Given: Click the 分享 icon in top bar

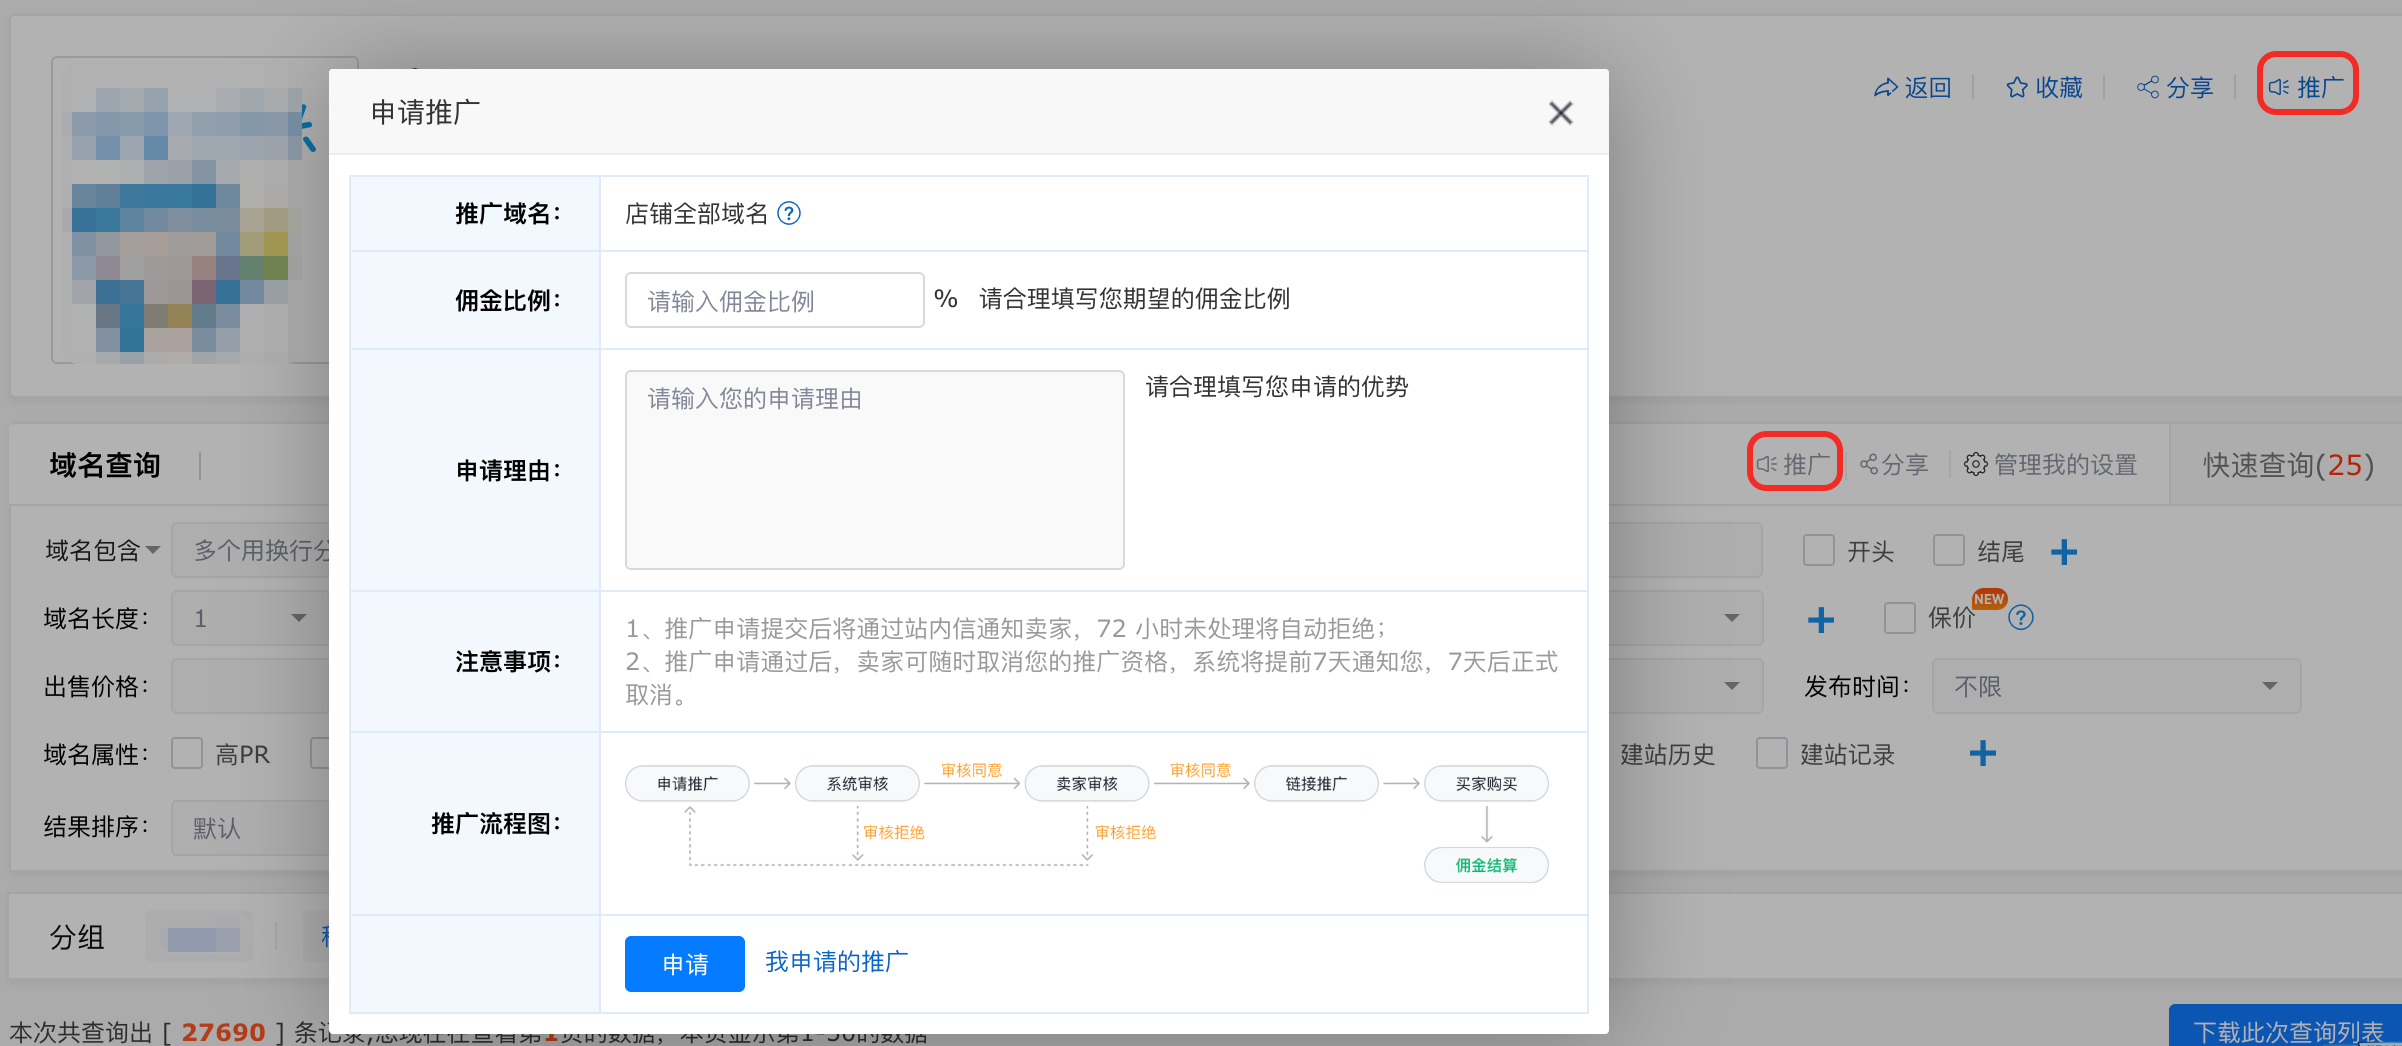Looking at the screenshot, I should (2147, 88).
